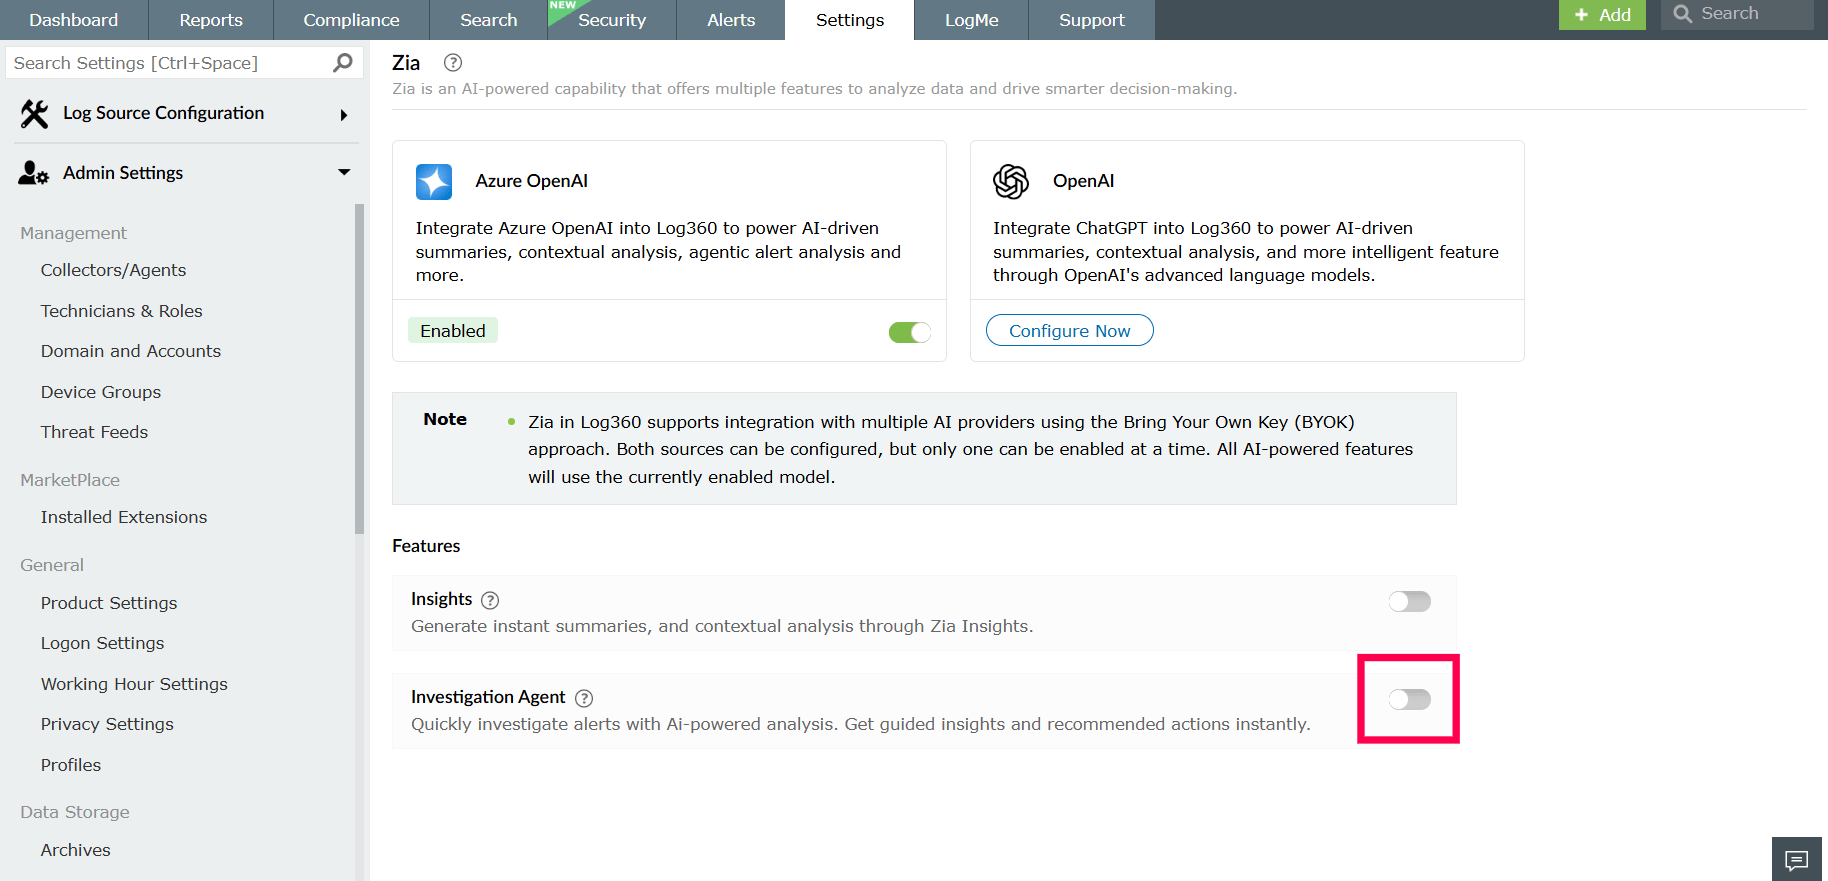Click Configure Now for OpenAI
The height and width of the screenshot is (881, 1828).
click(x=1070, y=331)
